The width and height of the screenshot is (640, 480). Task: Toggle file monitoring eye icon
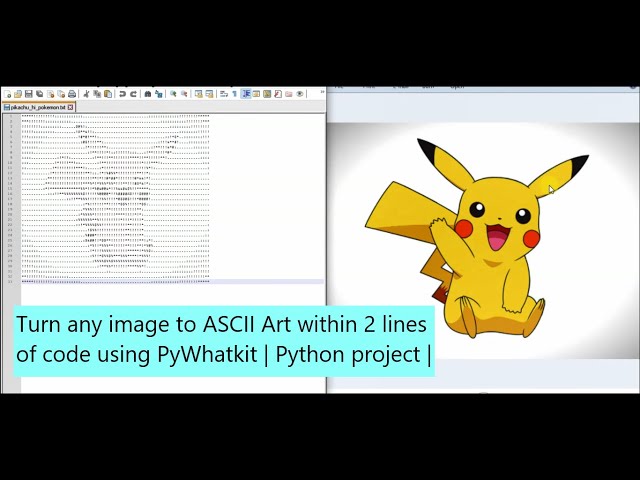point(300,94)
